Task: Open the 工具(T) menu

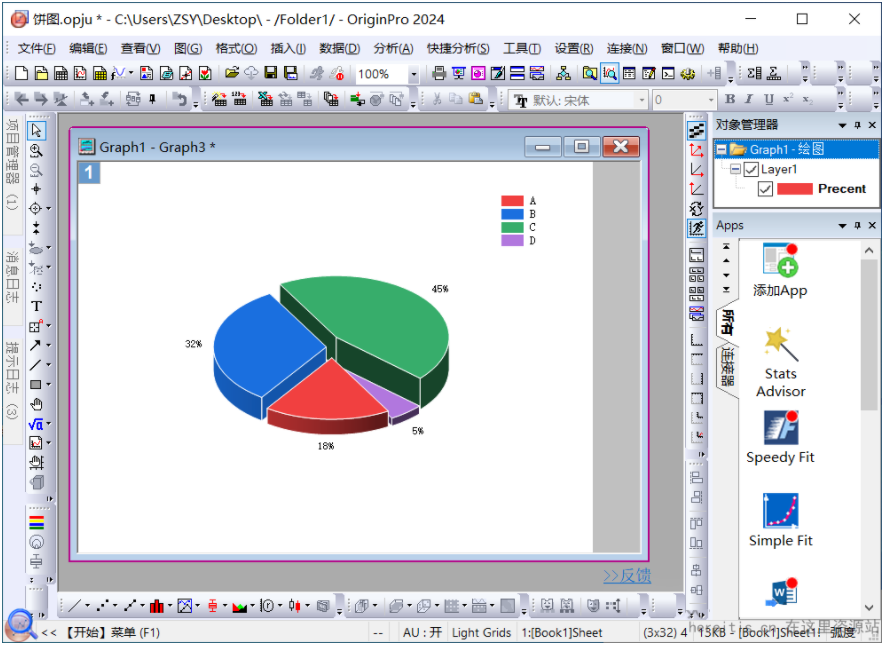Action: [522, 49]
